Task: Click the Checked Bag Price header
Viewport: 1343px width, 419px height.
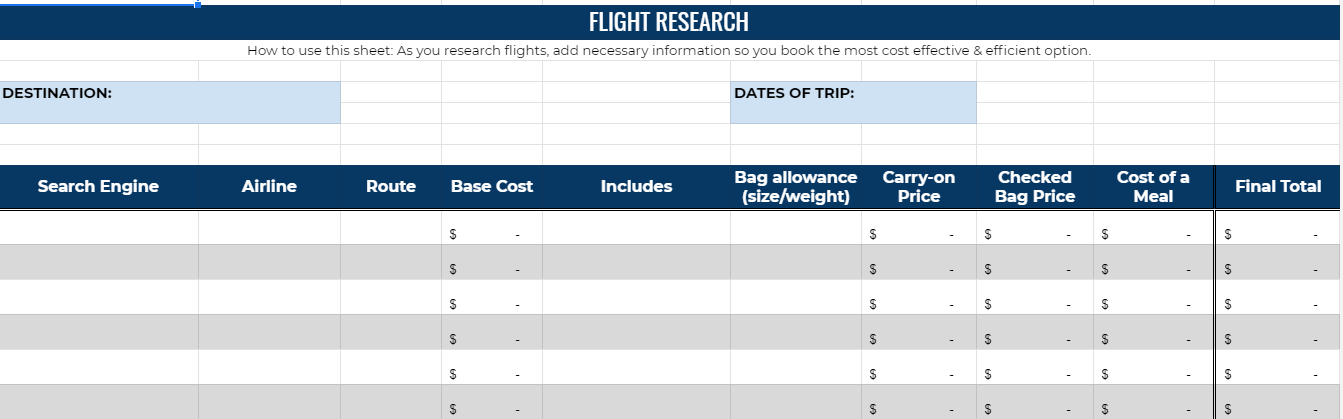Action: click(1034, 187)
